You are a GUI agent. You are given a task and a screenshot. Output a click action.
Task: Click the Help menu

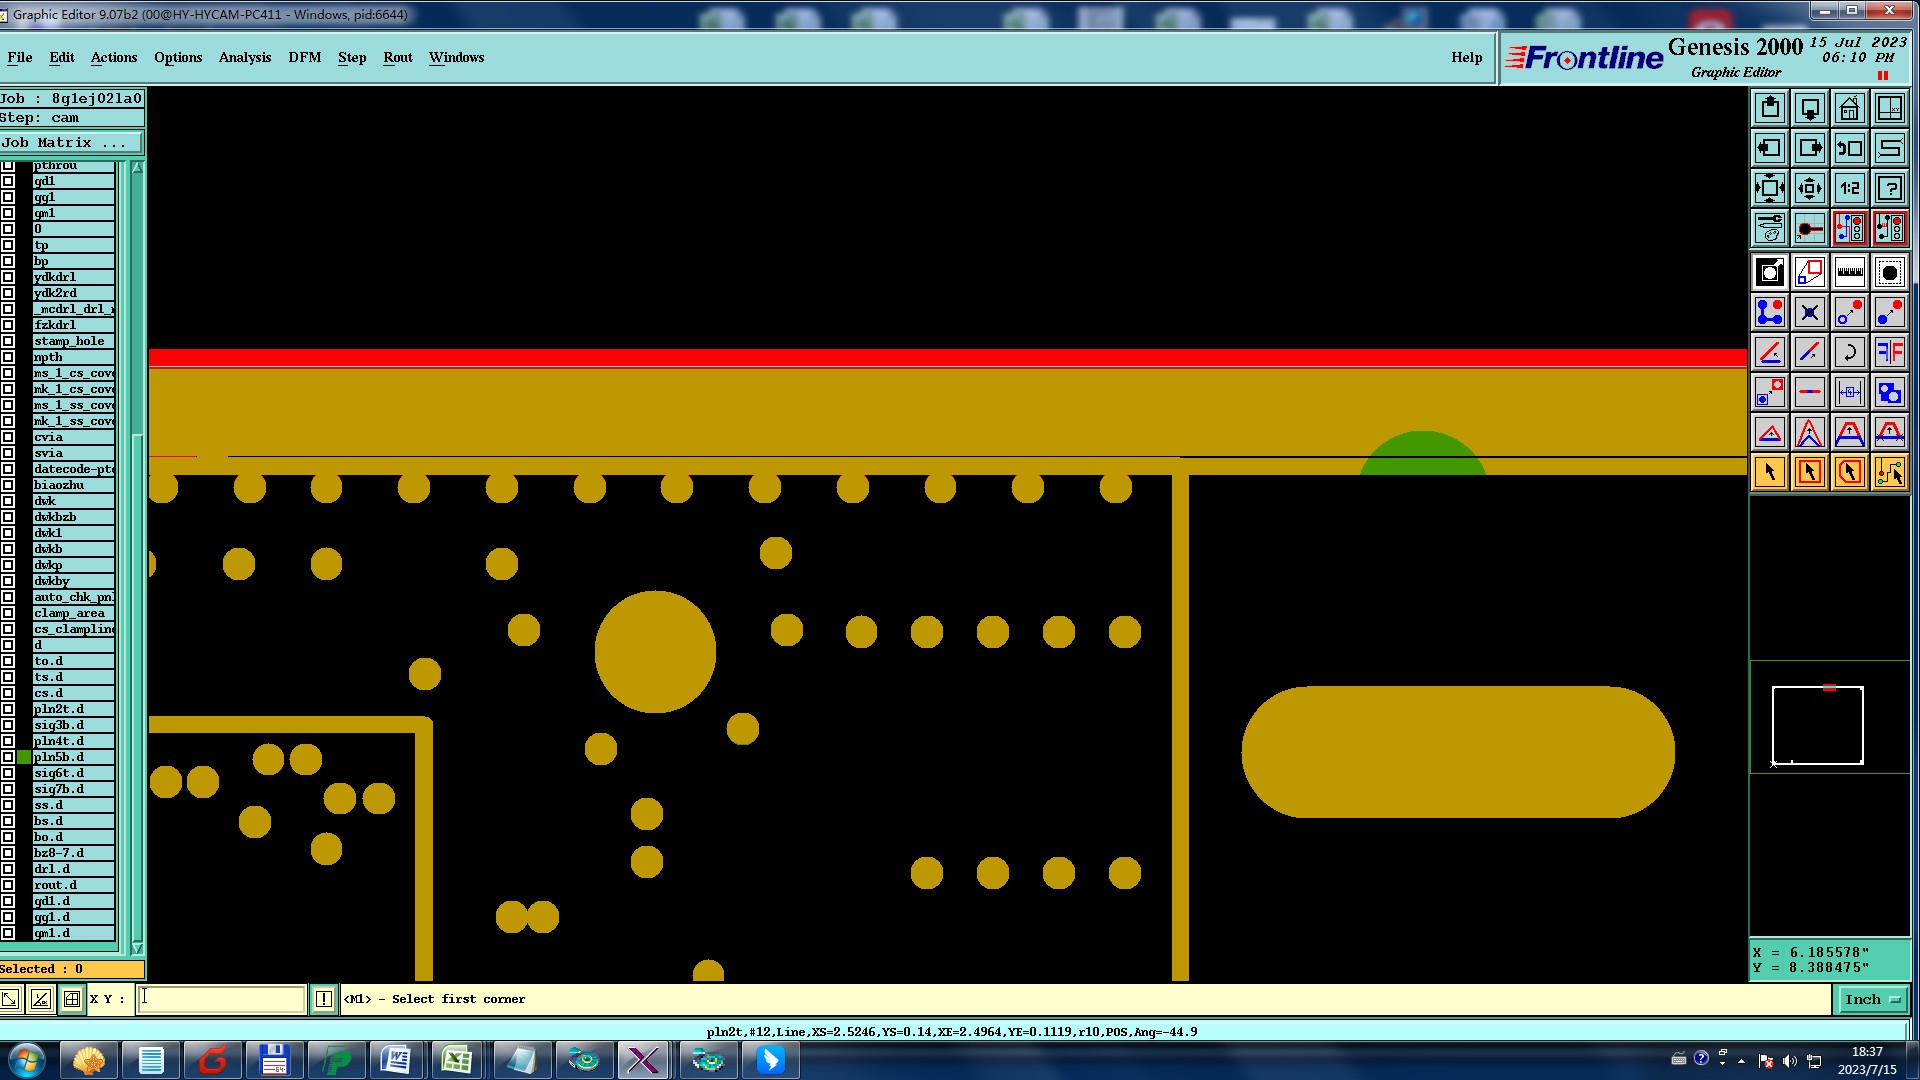1467,57
